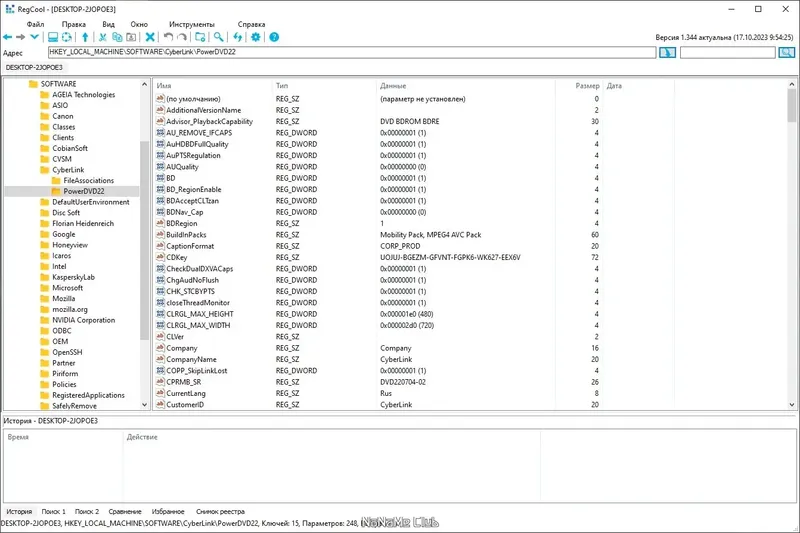This screenshot has height=533, width=800.
Task: Click the folder icon next to Microsoft key
Action: coord(45,288)
